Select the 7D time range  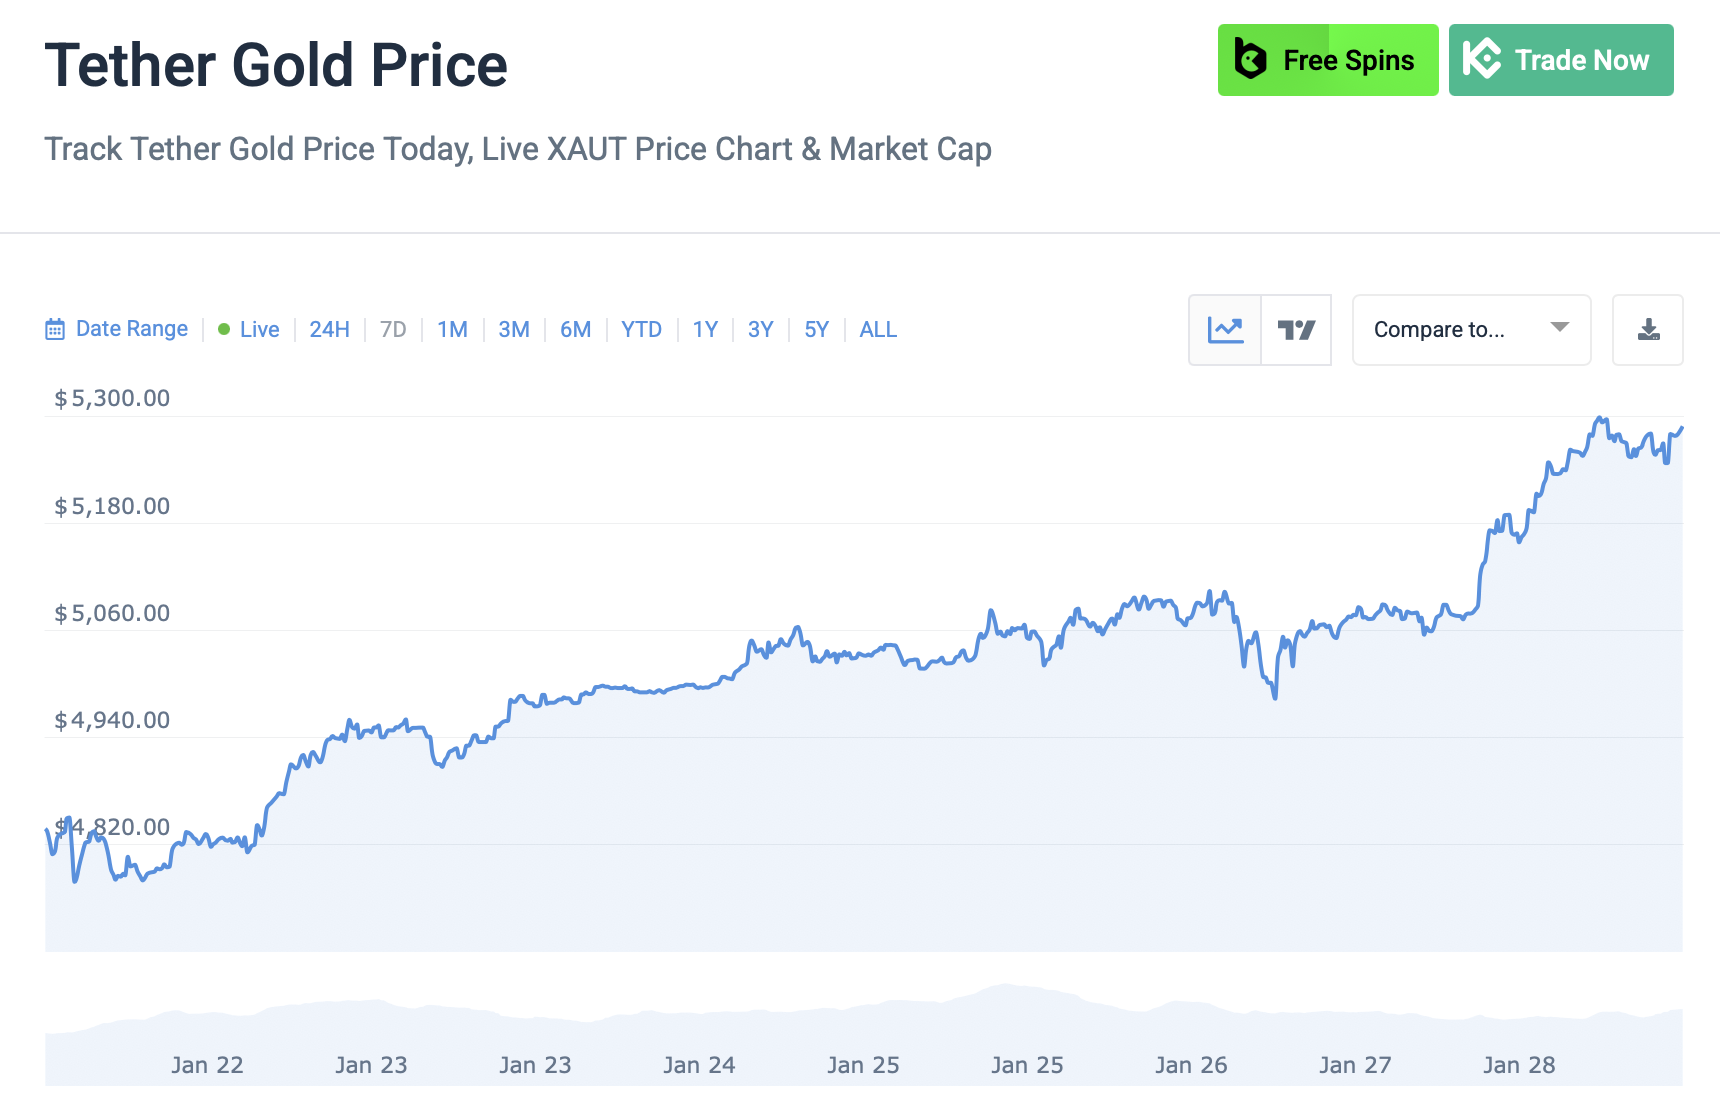[393, 330]
